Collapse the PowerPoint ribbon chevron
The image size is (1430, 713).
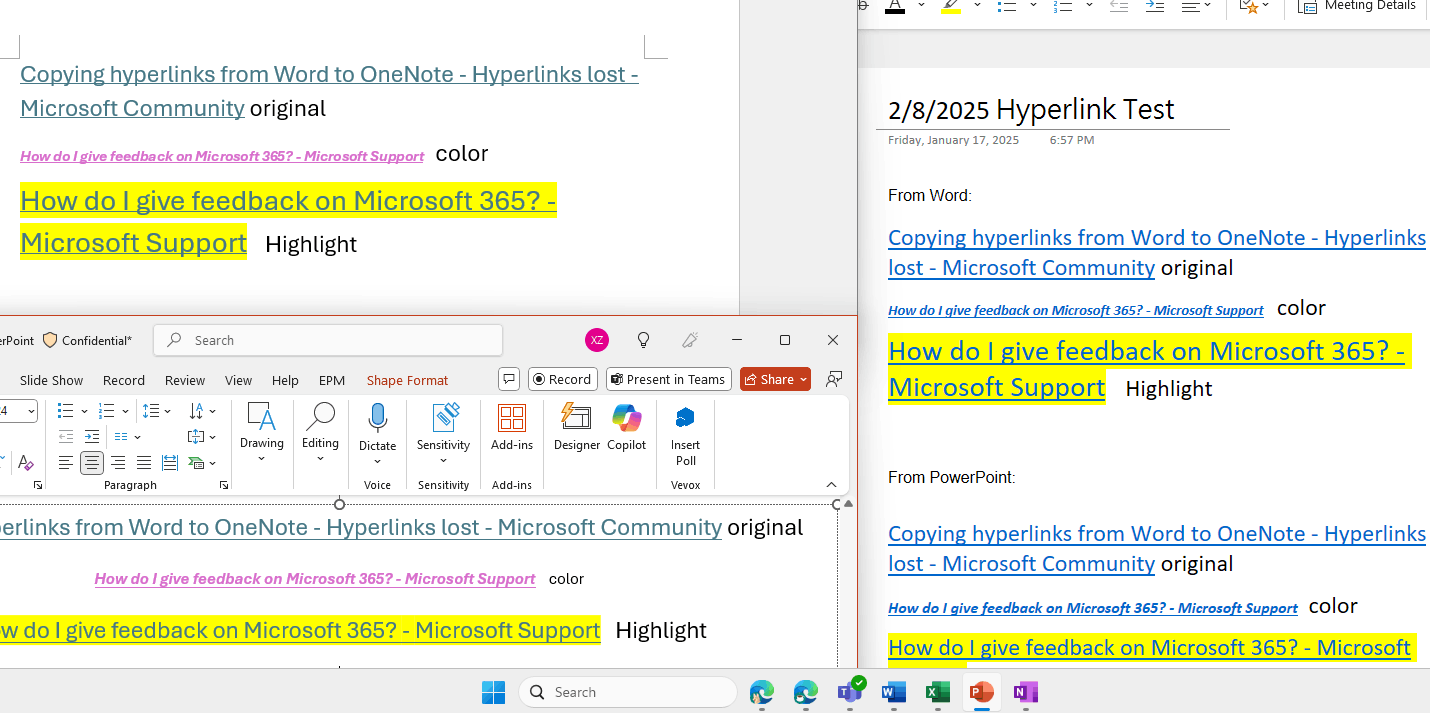tap(832, 485)
